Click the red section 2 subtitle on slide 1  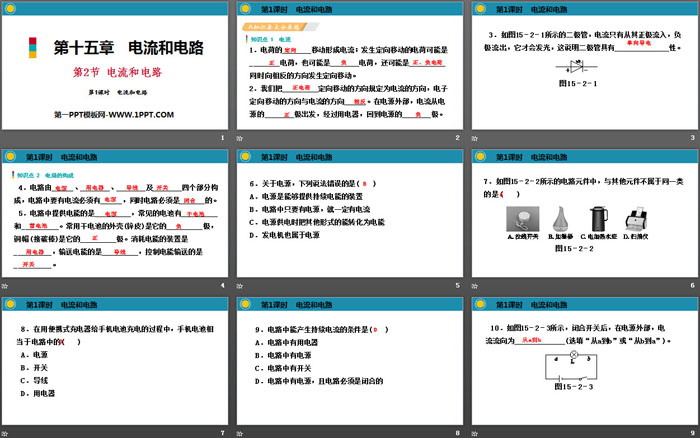(118, 73)
